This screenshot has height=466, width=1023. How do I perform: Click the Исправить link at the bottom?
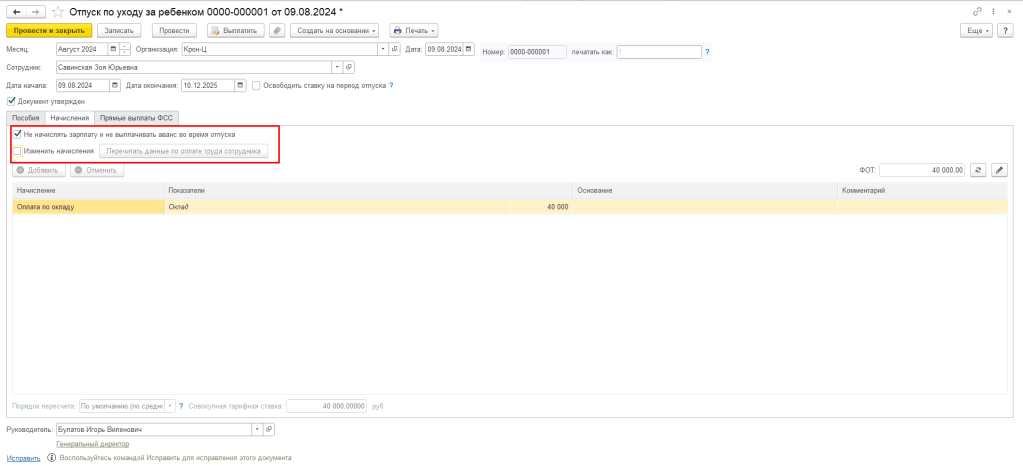pyautogui.click(x=25, y=457)
